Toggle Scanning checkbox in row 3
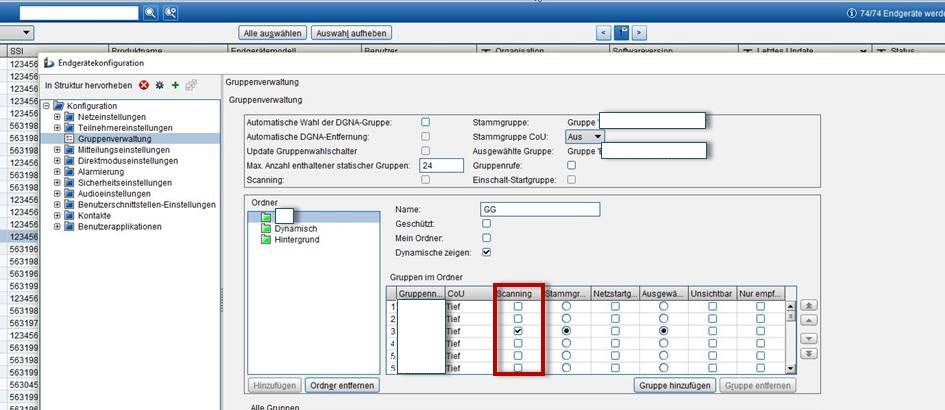 tap(518, 330)
